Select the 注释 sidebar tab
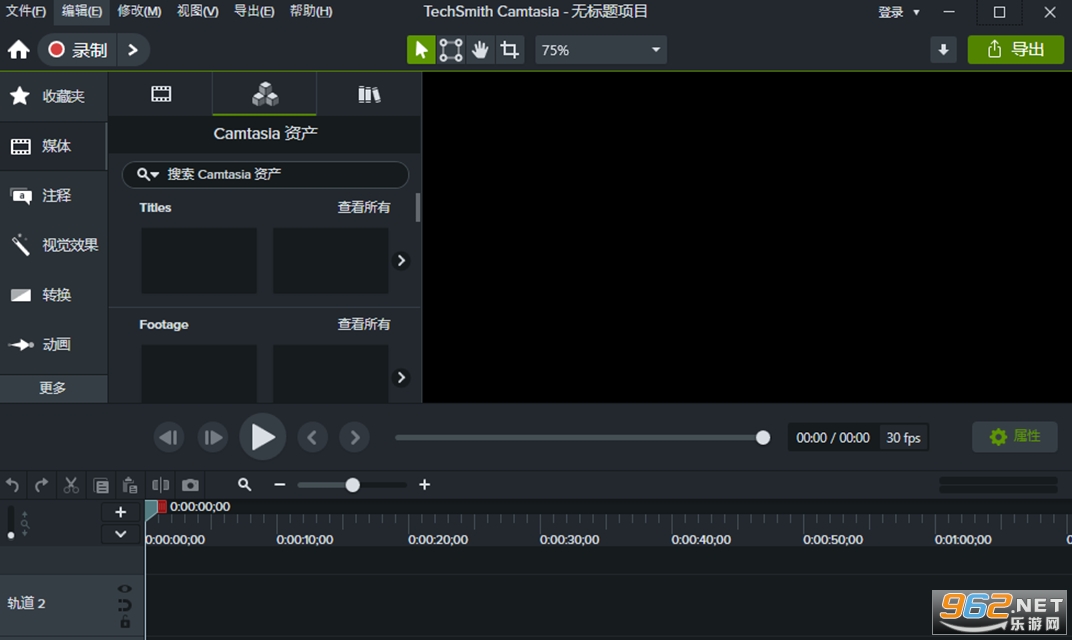 click(53, 196)
